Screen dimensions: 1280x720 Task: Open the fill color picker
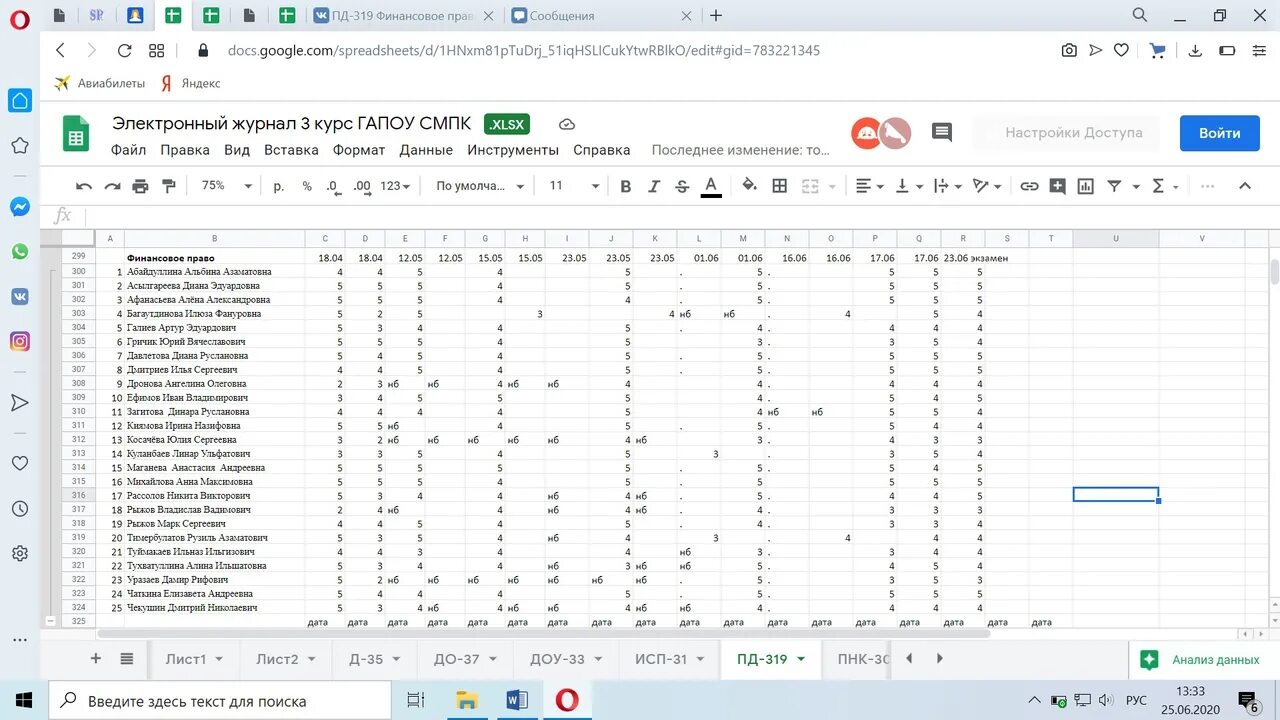[750, 186]
